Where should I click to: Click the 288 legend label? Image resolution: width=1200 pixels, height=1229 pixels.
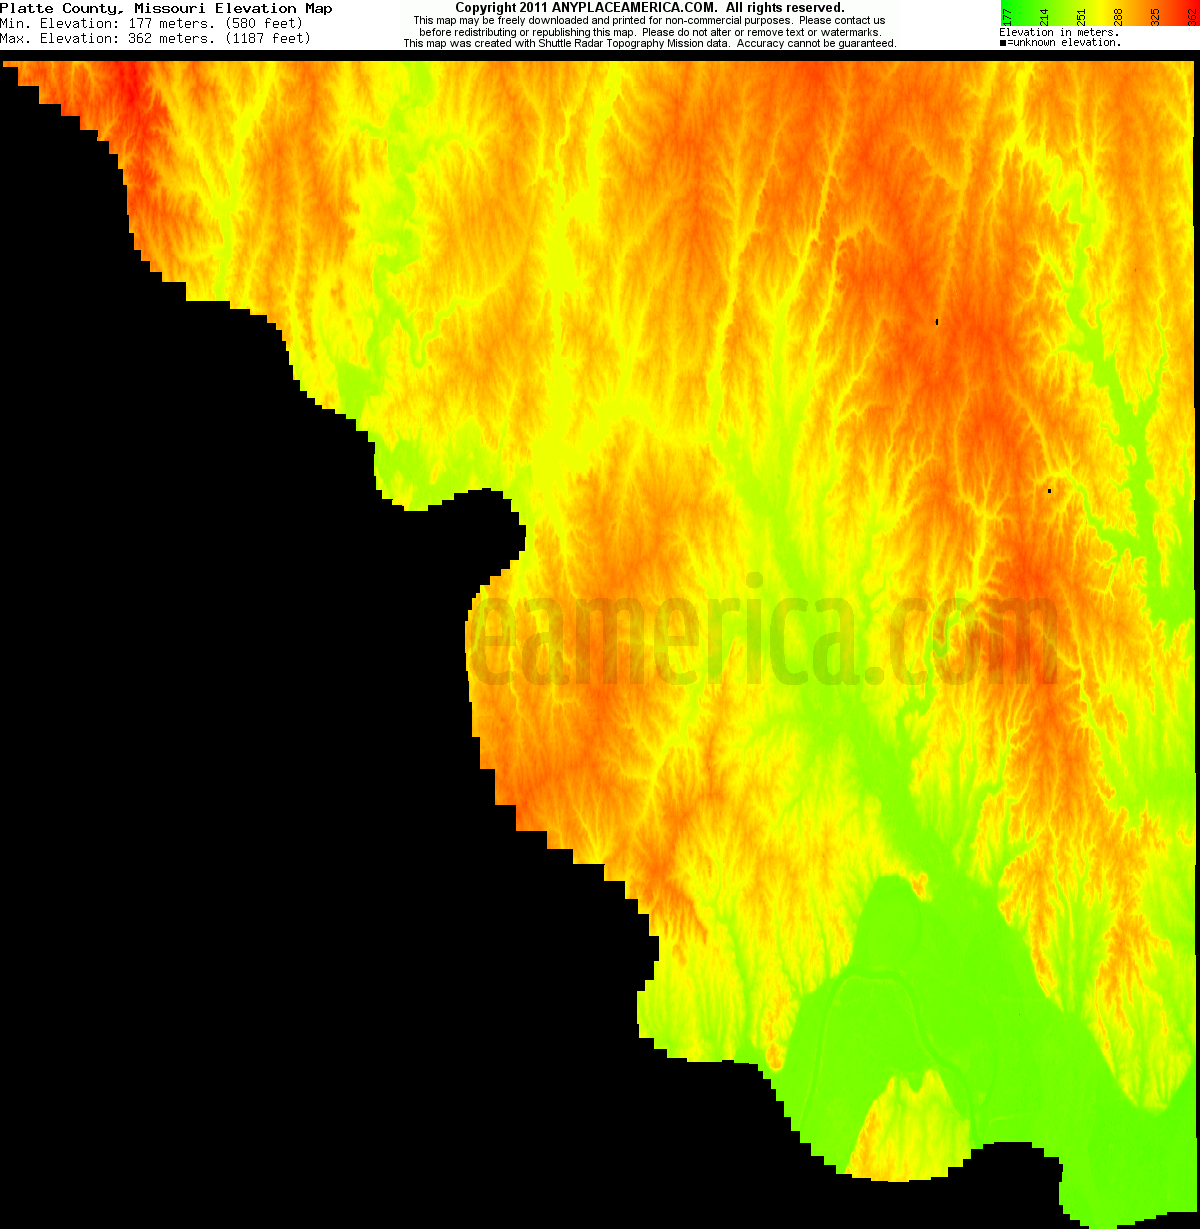tap(1118, 15)
